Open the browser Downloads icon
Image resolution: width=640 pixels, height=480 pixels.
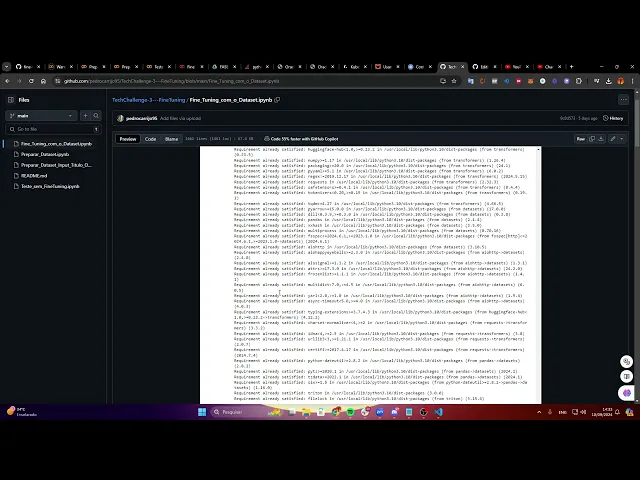pyautogui.click(x=609, y=81)
